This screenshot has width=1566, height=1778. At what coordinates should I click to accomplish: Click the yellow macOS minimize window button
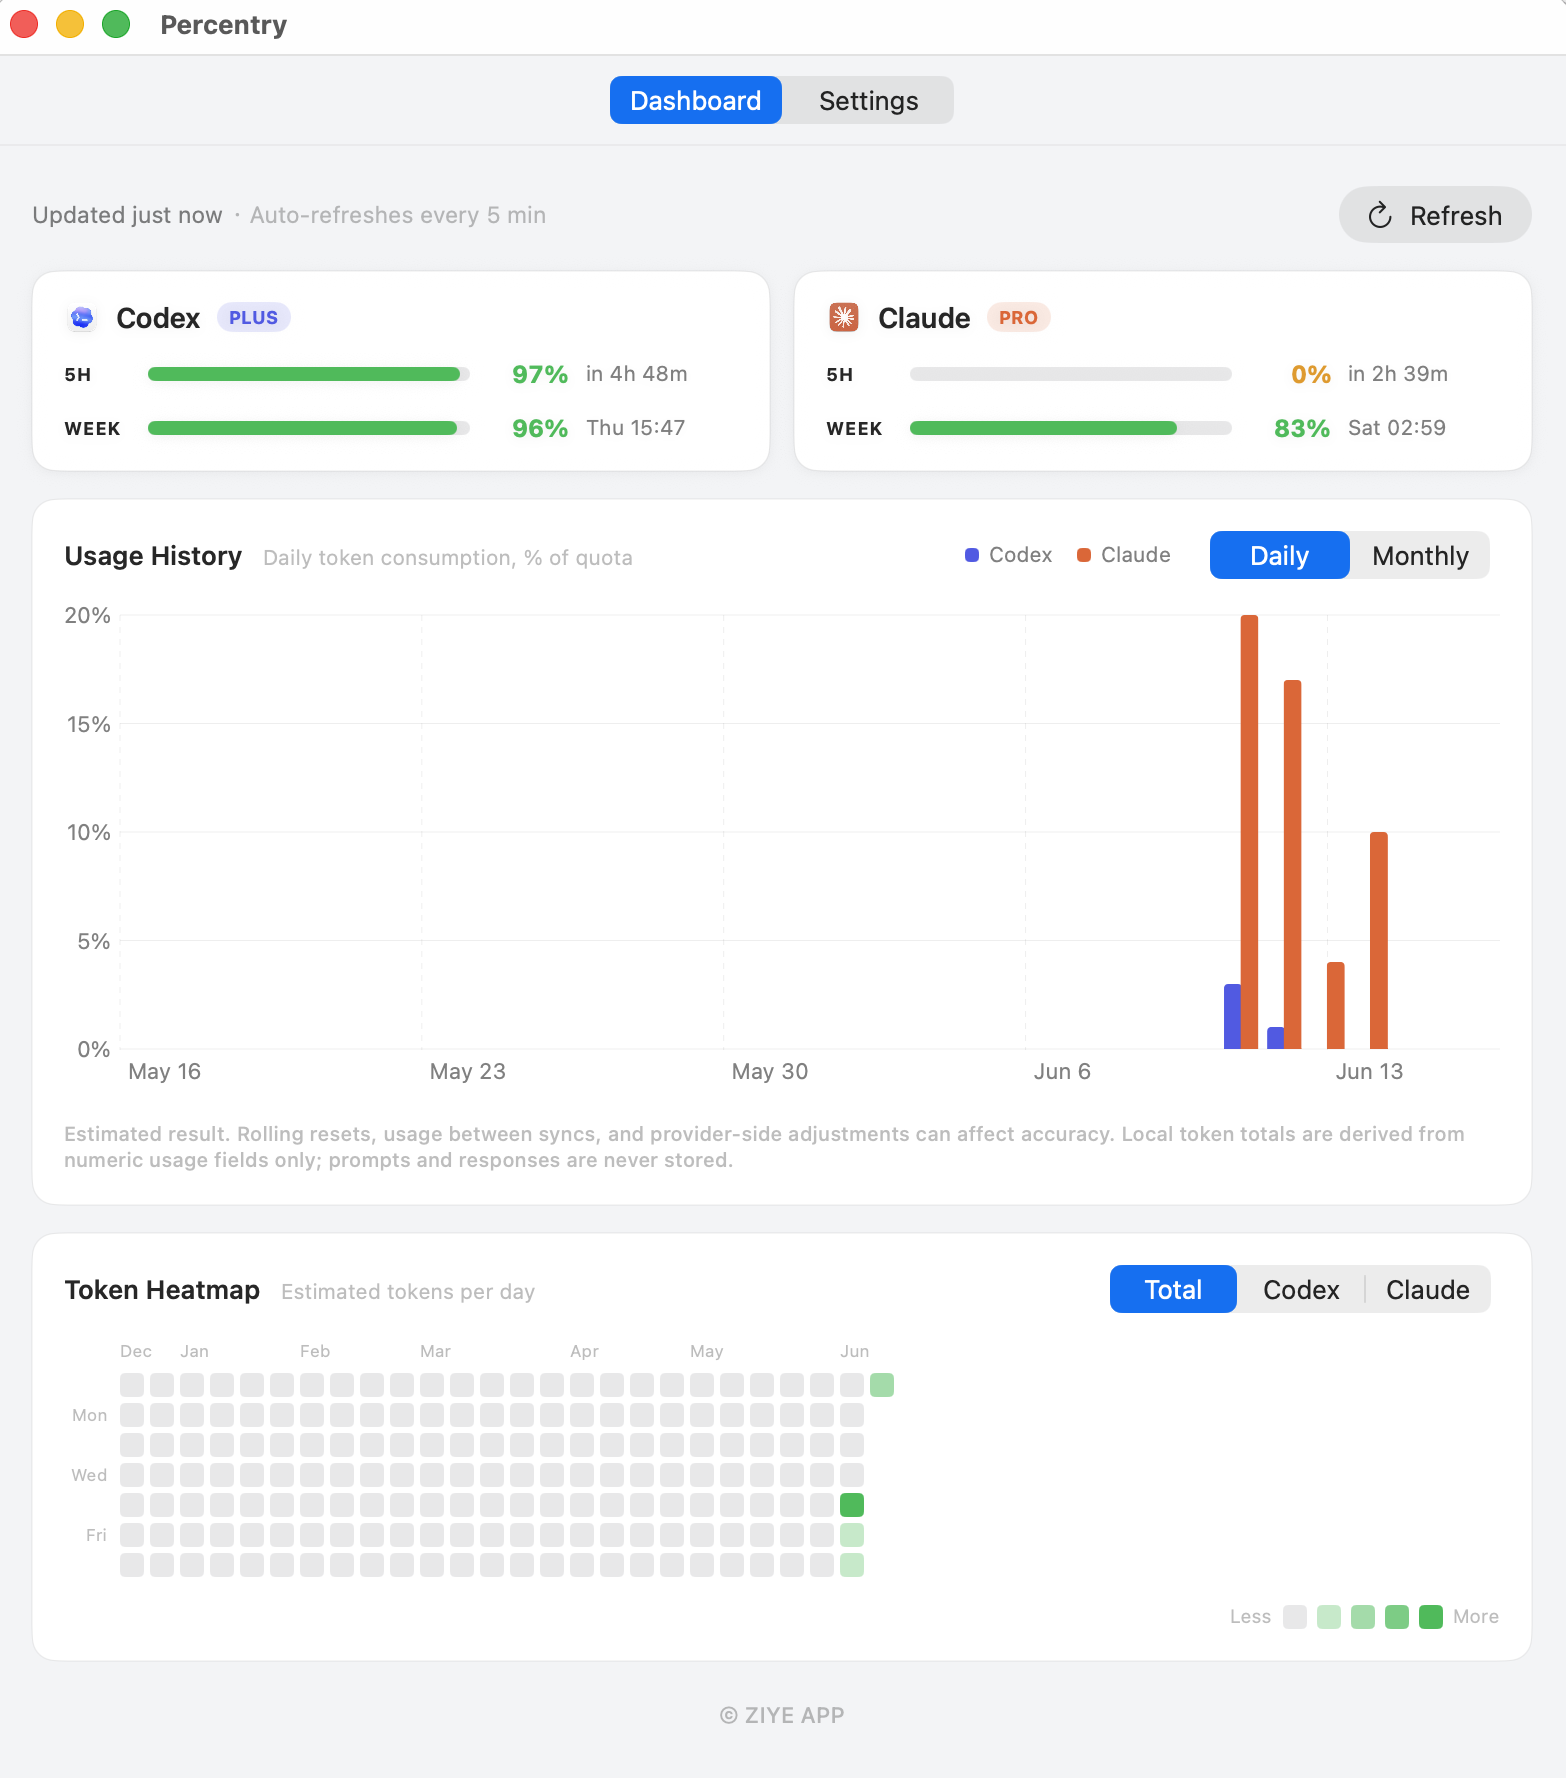coord(70,24)
